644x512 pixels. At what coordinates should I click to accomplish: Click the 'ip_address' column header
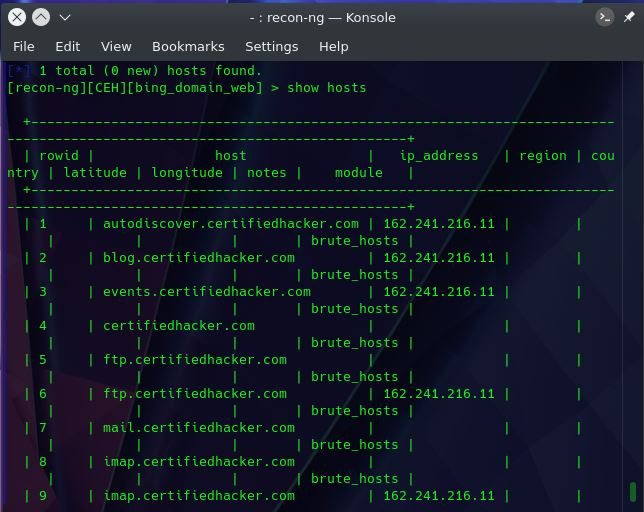coord(439,156)
